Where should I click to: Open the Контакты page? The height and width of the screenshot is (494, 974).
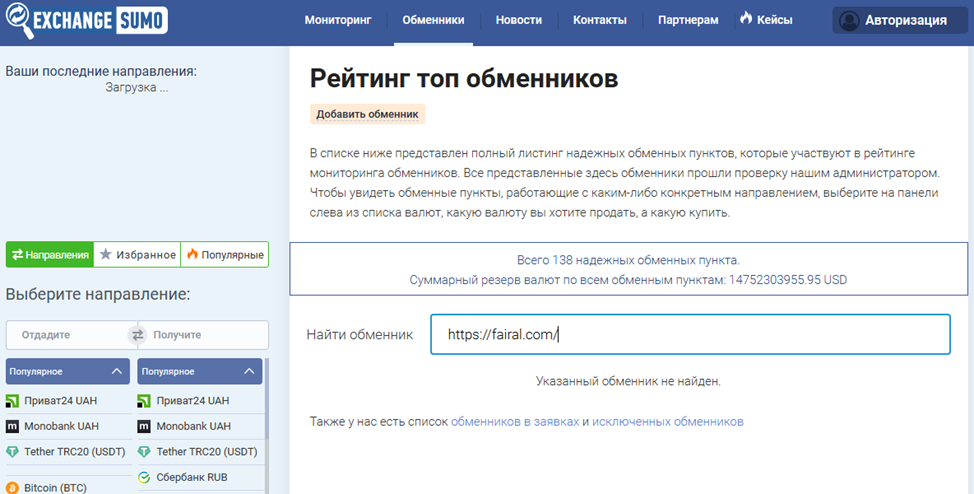click(x=599, y=20)
